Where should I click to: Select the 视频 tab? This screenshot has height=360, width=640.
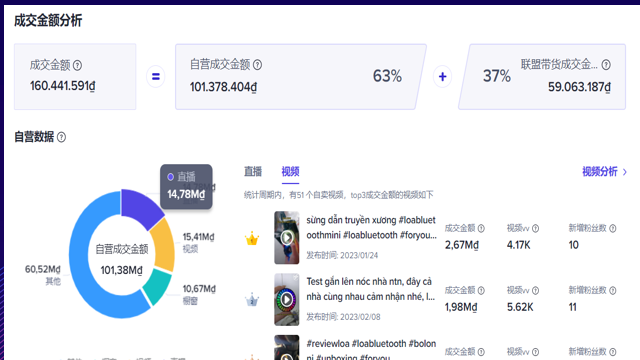[x=290, y=171]
